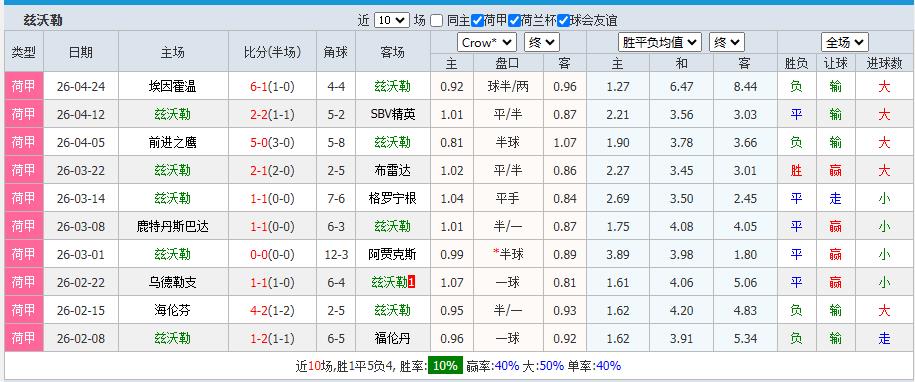
Task: Click the 荷甲 tag on 26-03-14 row
Action: (x=24, y=199)
